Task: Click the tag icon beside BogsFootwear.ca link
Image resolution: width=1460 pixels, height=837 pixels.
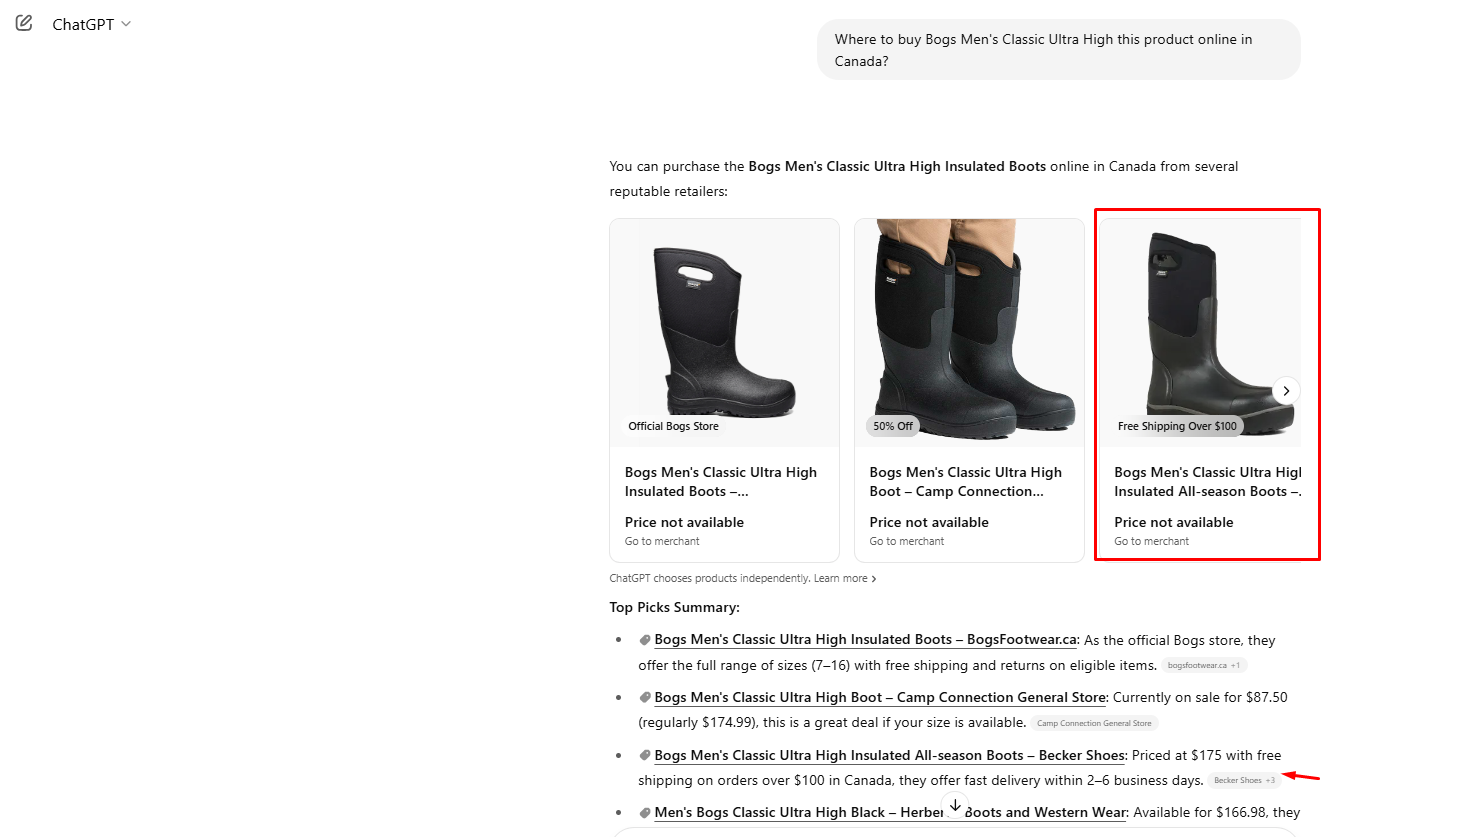Action: click(645, 640)
